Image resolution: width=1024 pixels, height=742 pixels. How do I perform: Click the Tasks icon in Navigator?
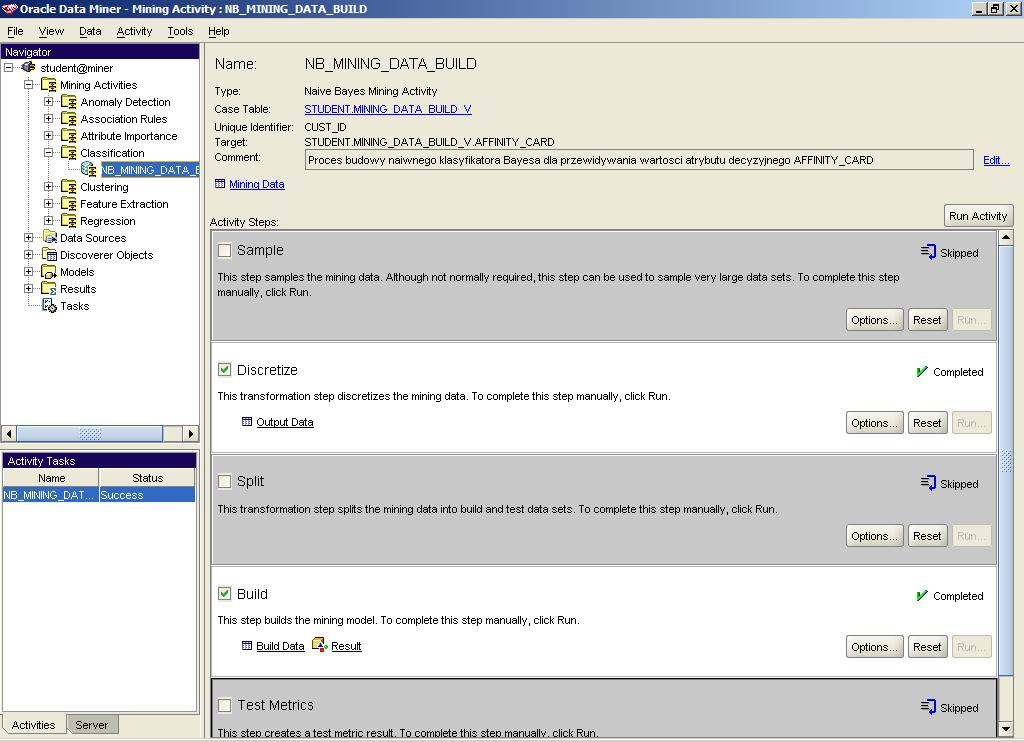[49, 305]
